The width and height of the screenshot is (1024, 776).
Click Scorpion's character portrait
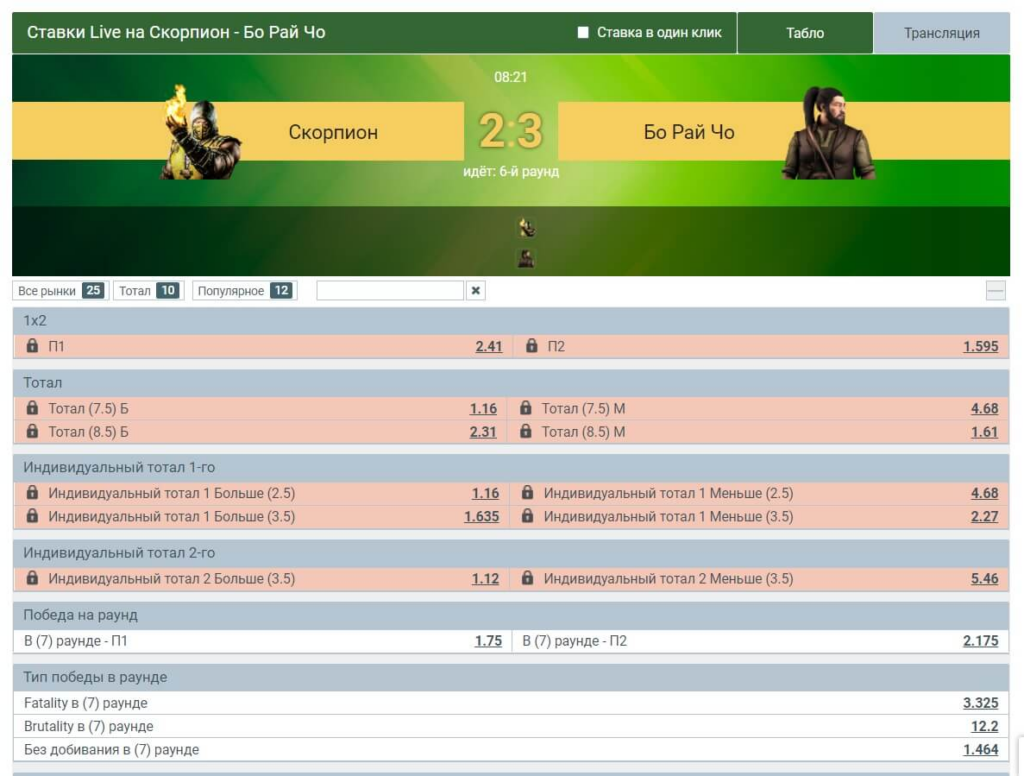pyautogui.click(x=199, y=132)
